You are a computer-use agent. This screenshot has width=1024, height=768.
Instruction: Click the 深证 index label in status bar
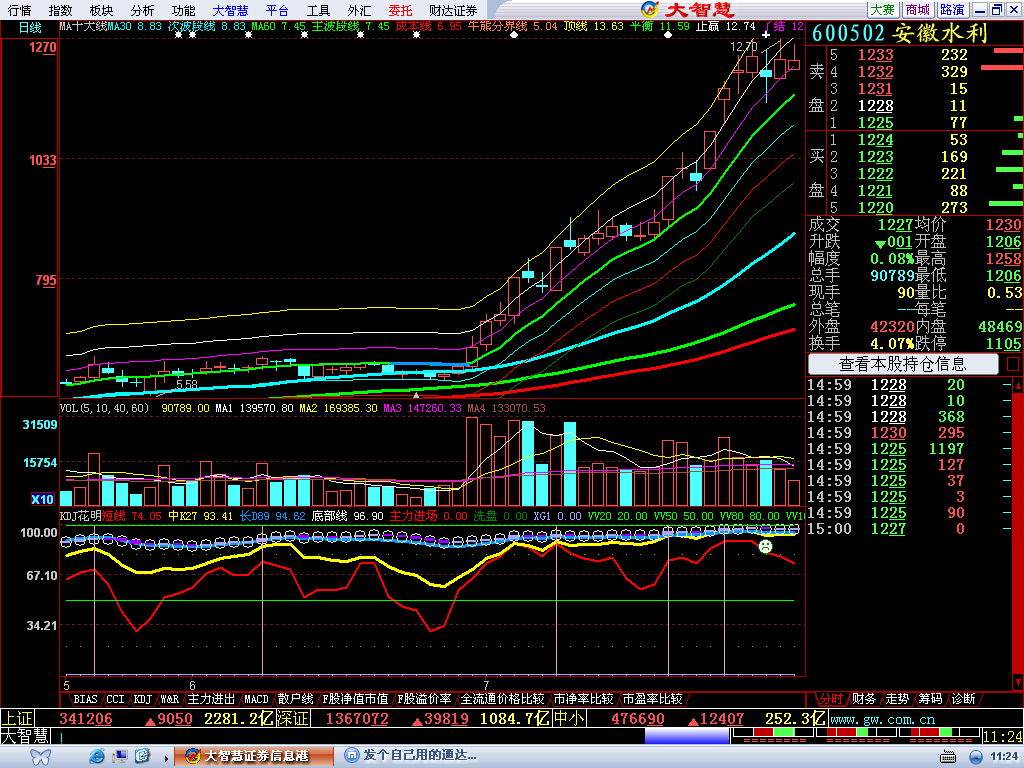tap(292, 719)
